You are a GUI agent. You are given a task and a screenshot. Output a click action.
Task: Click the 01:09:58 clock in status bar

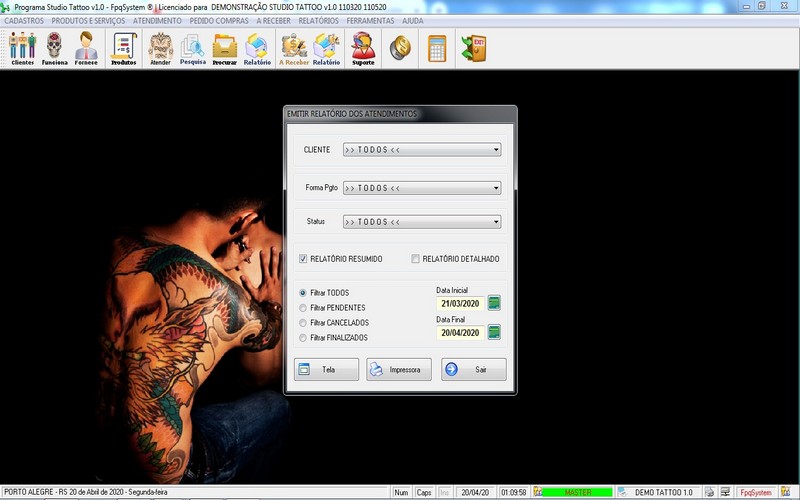(x=514, y=492)
